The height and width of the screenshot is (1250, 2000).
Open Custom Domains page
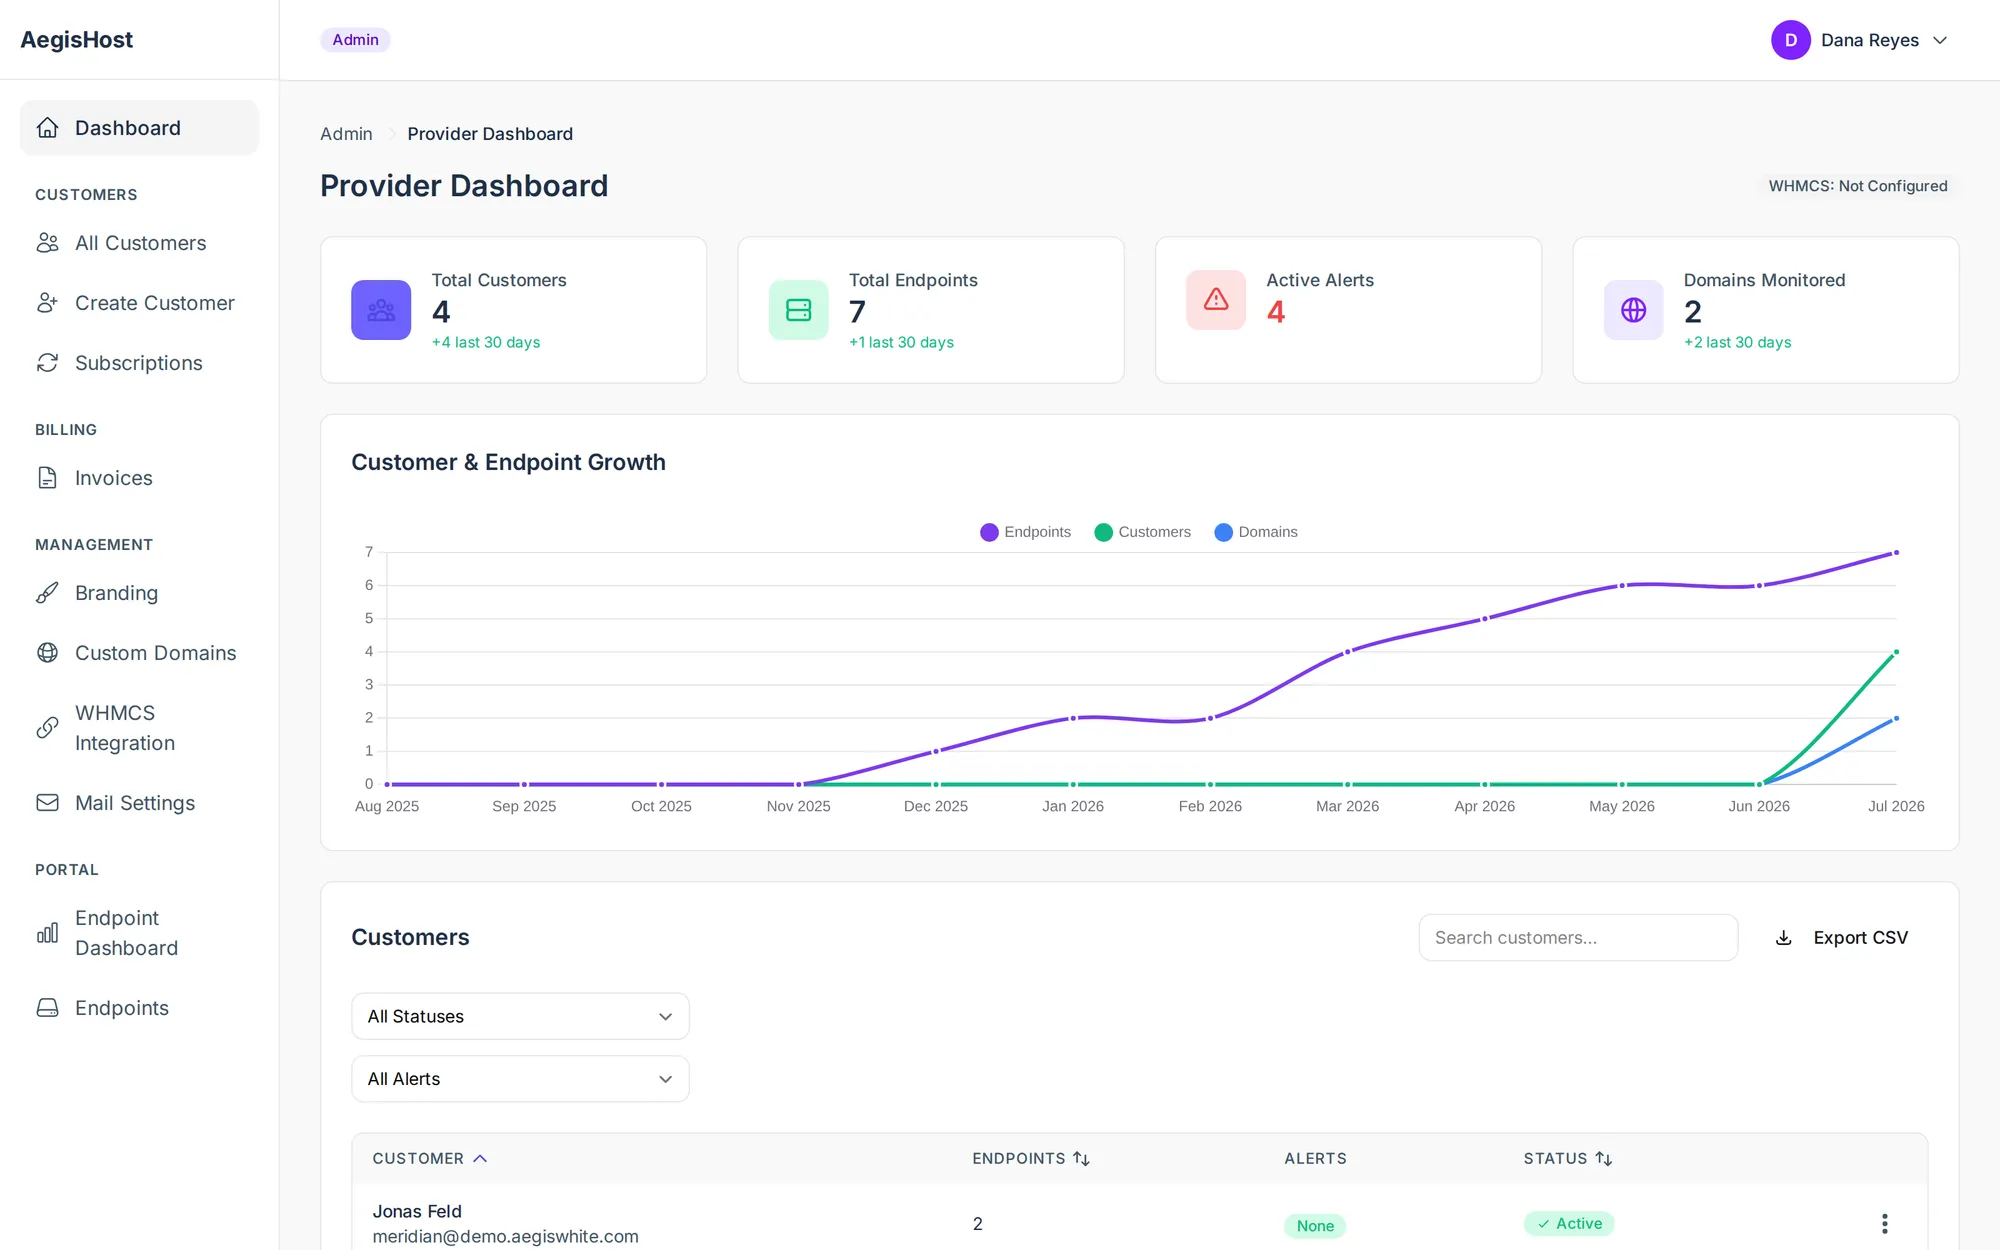click(139, 653)
